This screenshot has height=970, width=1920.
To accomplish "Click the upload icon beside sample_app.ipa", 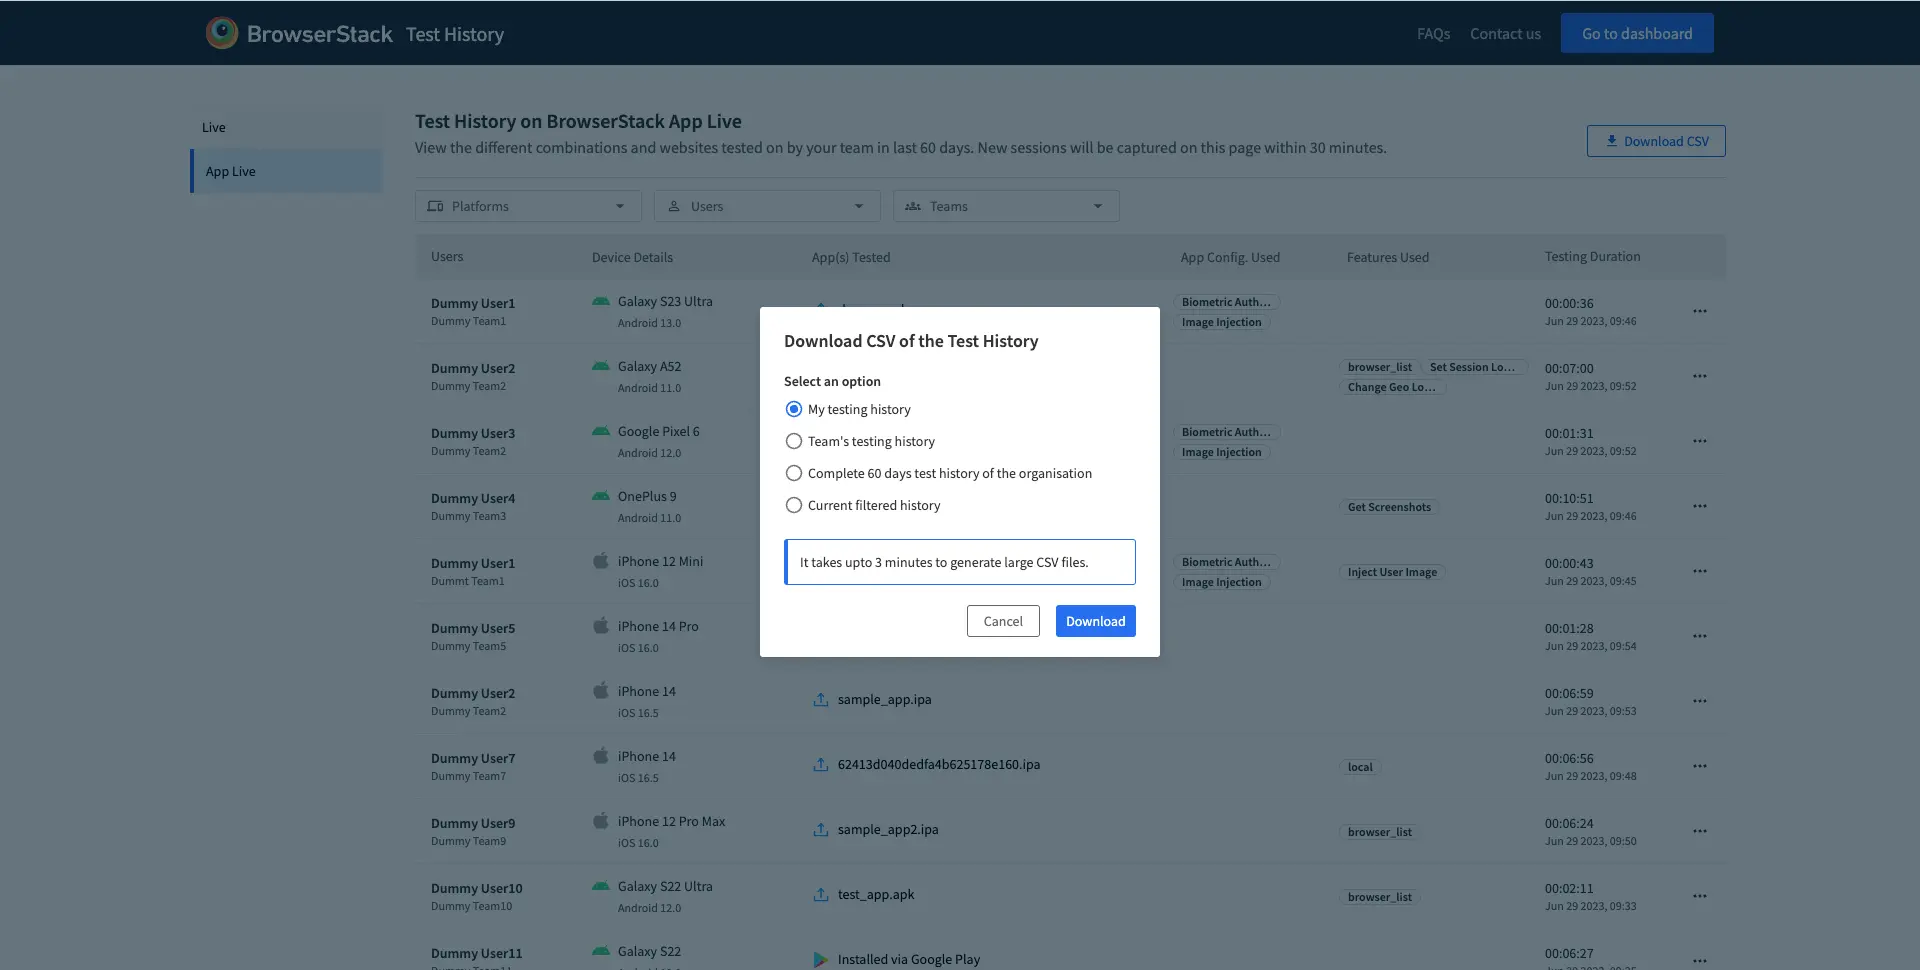I will point(820,700).
